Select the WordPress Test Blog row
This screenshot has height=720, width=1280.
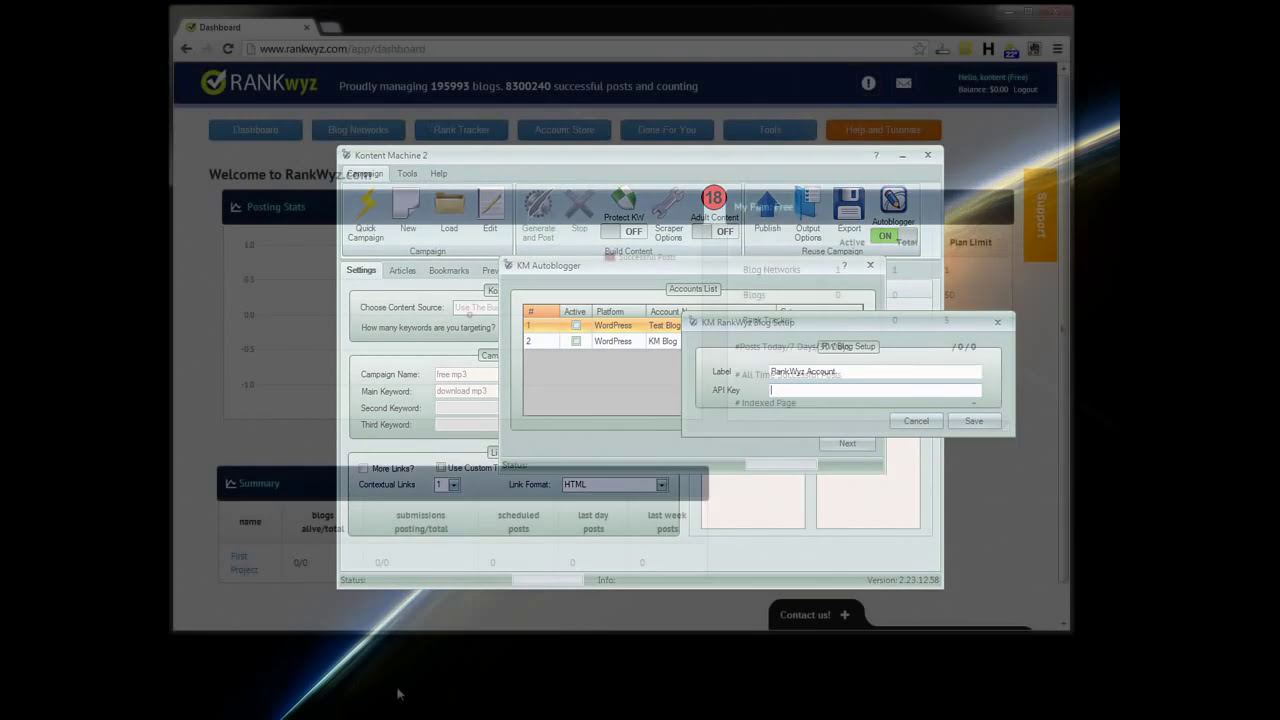tap(601, 326)
